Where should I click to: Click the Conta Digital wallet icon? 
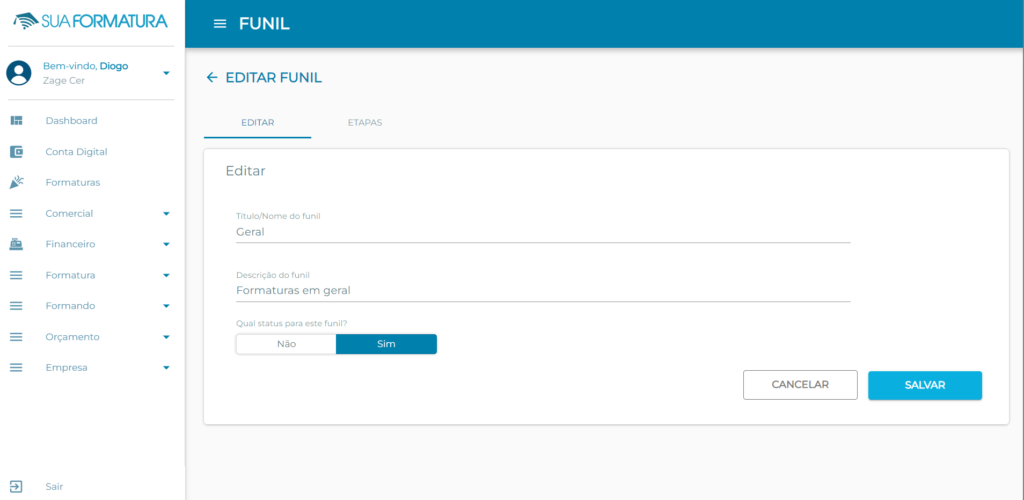pyautogui.click(x=16, y=151)
